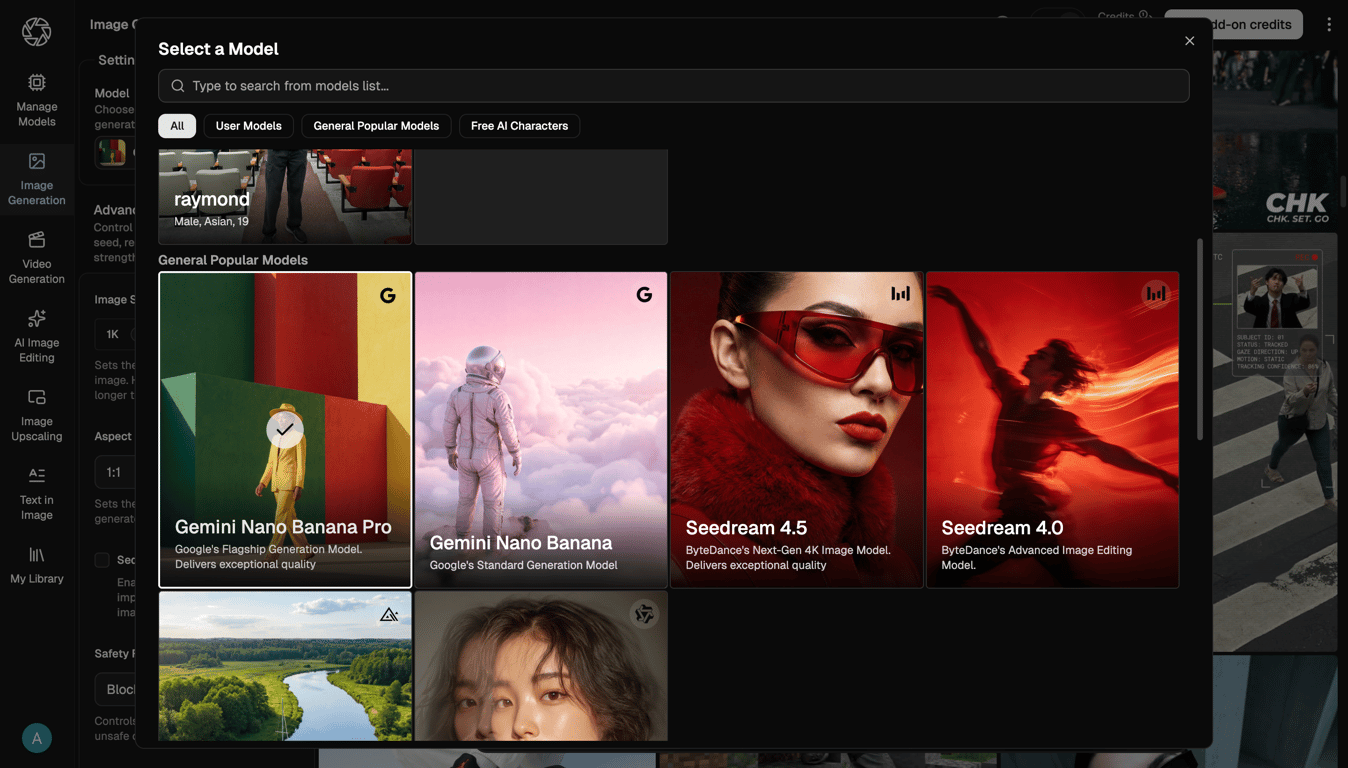This screenshot has height=768, width=1348.
Task: Choose the raymond character model card
Action: click(285, 196)
